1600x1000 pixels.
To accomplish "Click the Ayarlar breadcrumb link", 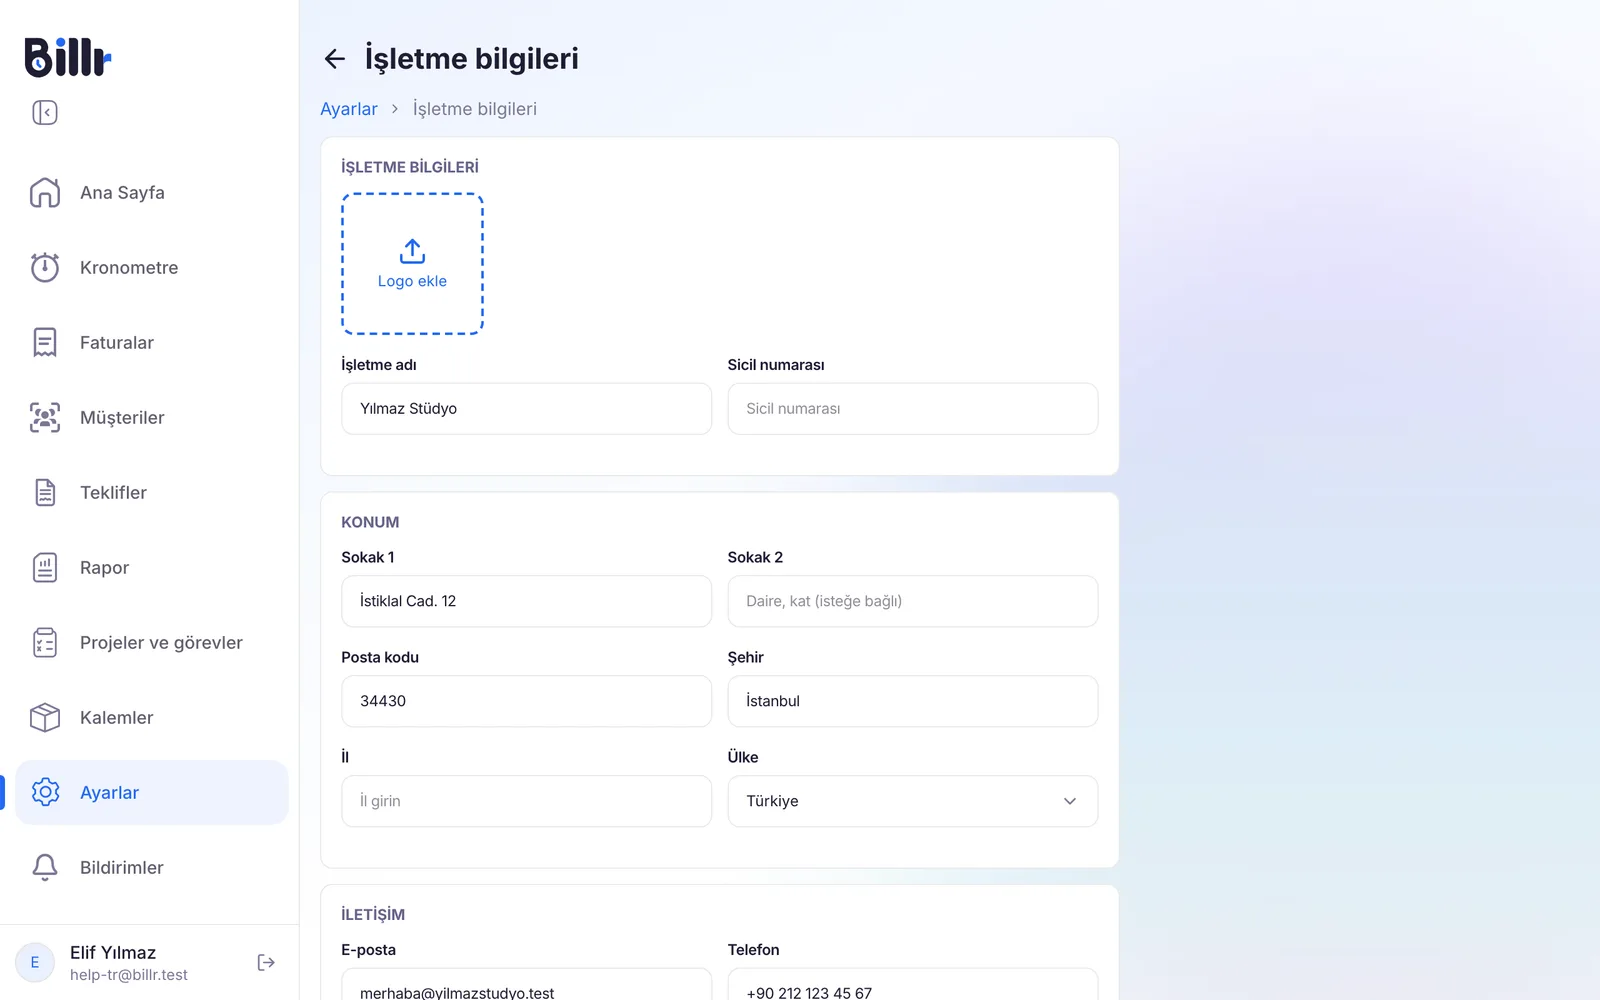I will pos(349,109).
